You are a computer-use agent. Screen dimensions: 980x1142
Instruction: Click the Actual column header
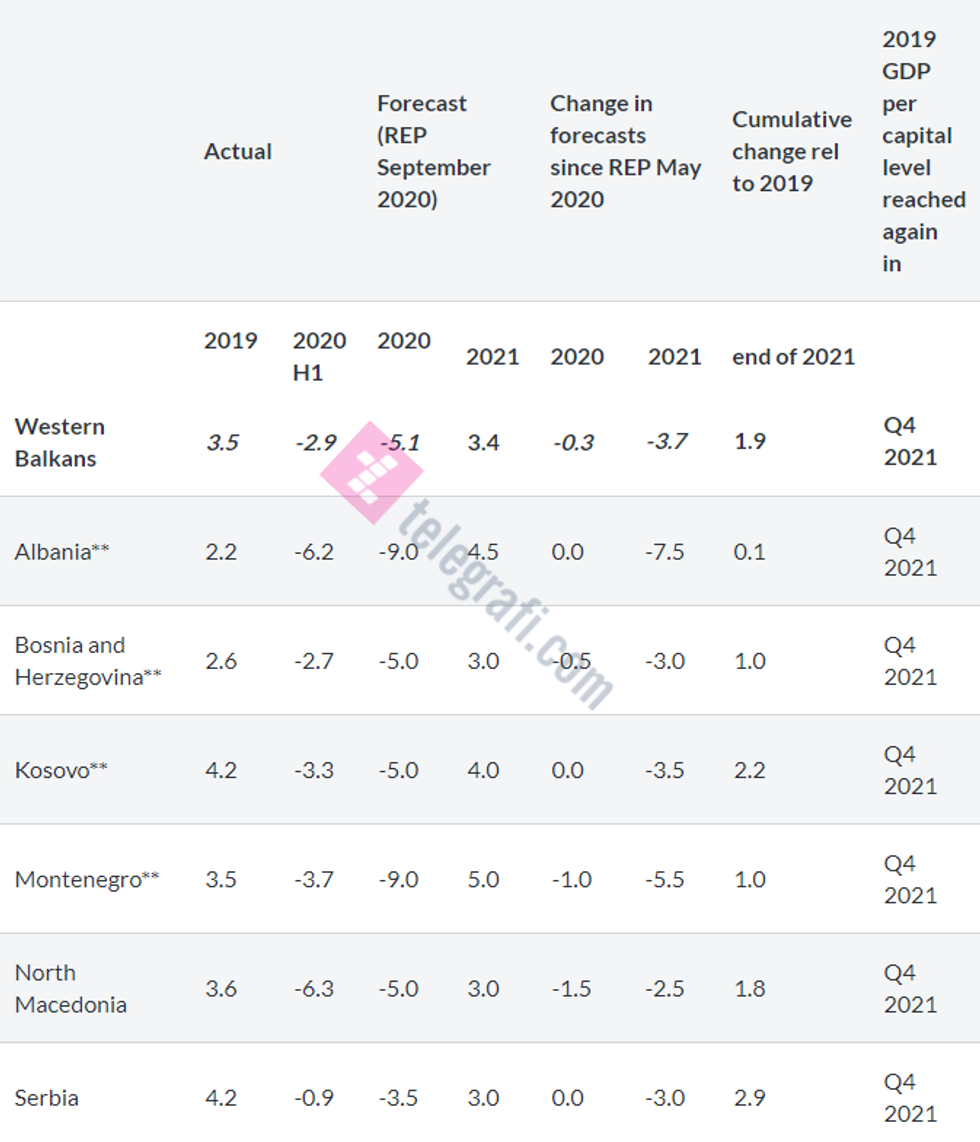pos(238,151)
